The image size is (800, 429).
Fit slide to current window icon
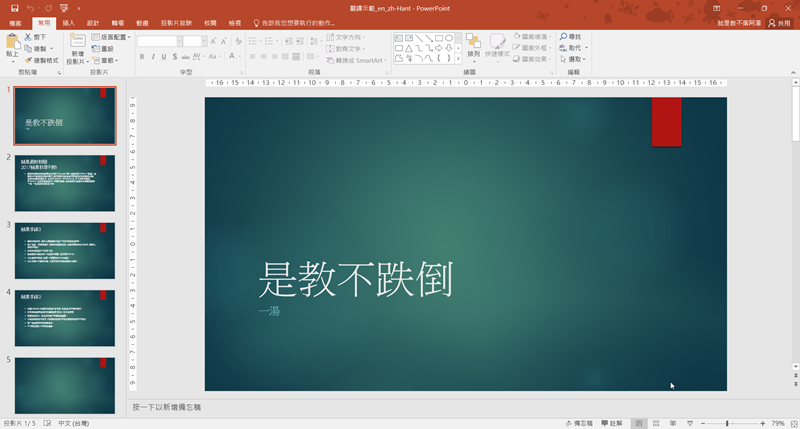click(793, 423)
